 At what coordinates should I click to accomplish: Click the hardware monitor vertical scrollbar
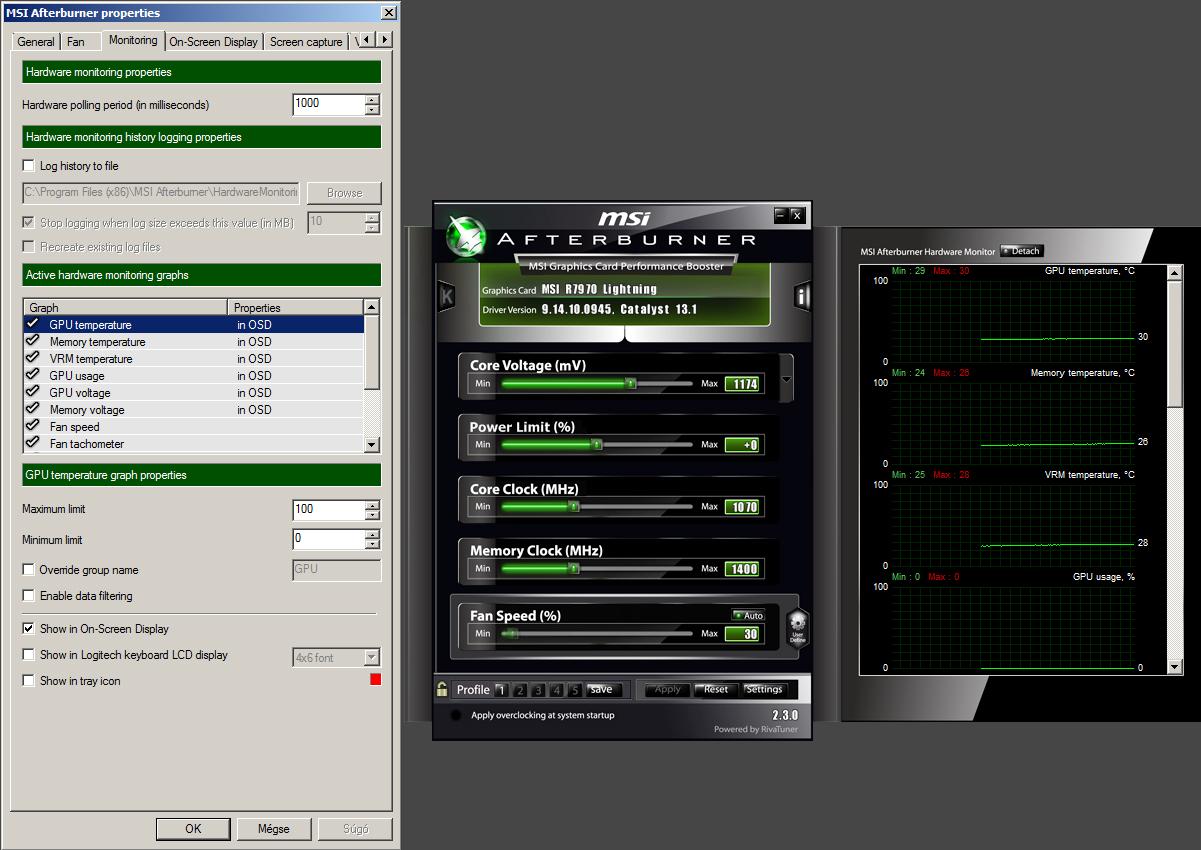tap(1175, 470)
